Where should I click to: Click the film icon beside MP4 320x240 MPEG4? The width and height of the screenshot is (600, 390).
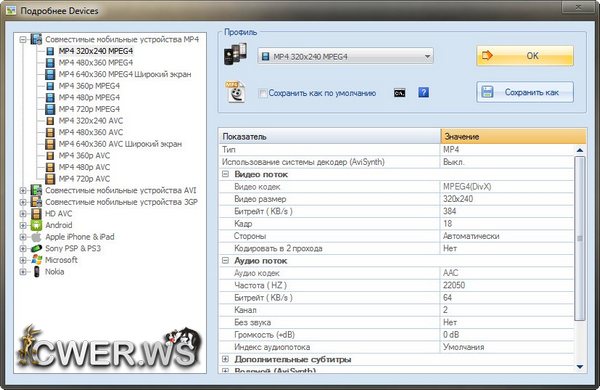pos(50,51)
